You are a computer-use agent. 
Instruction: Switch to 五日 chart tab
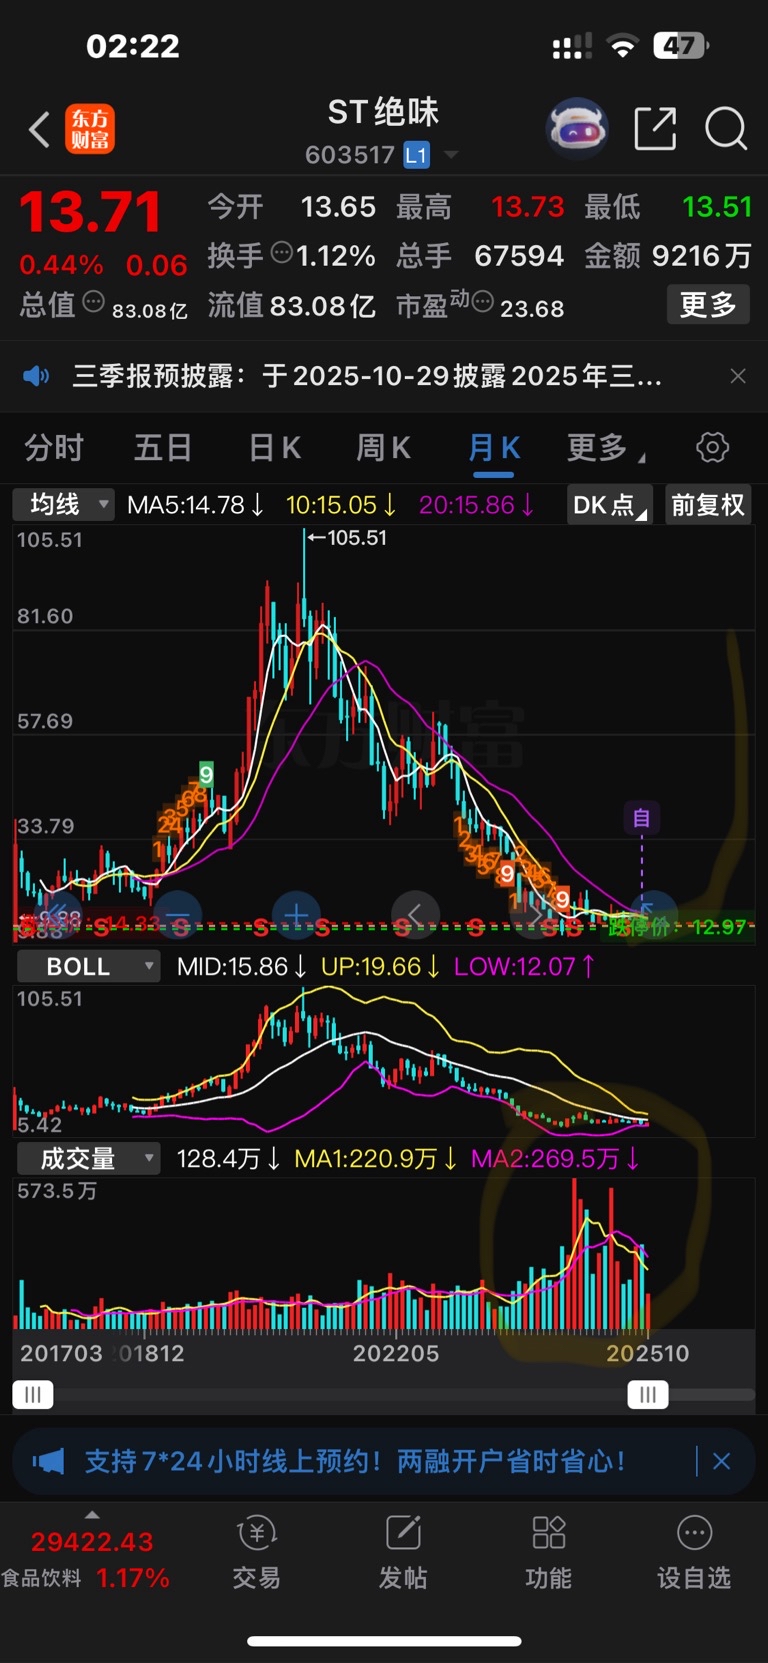tap(163, 447)
